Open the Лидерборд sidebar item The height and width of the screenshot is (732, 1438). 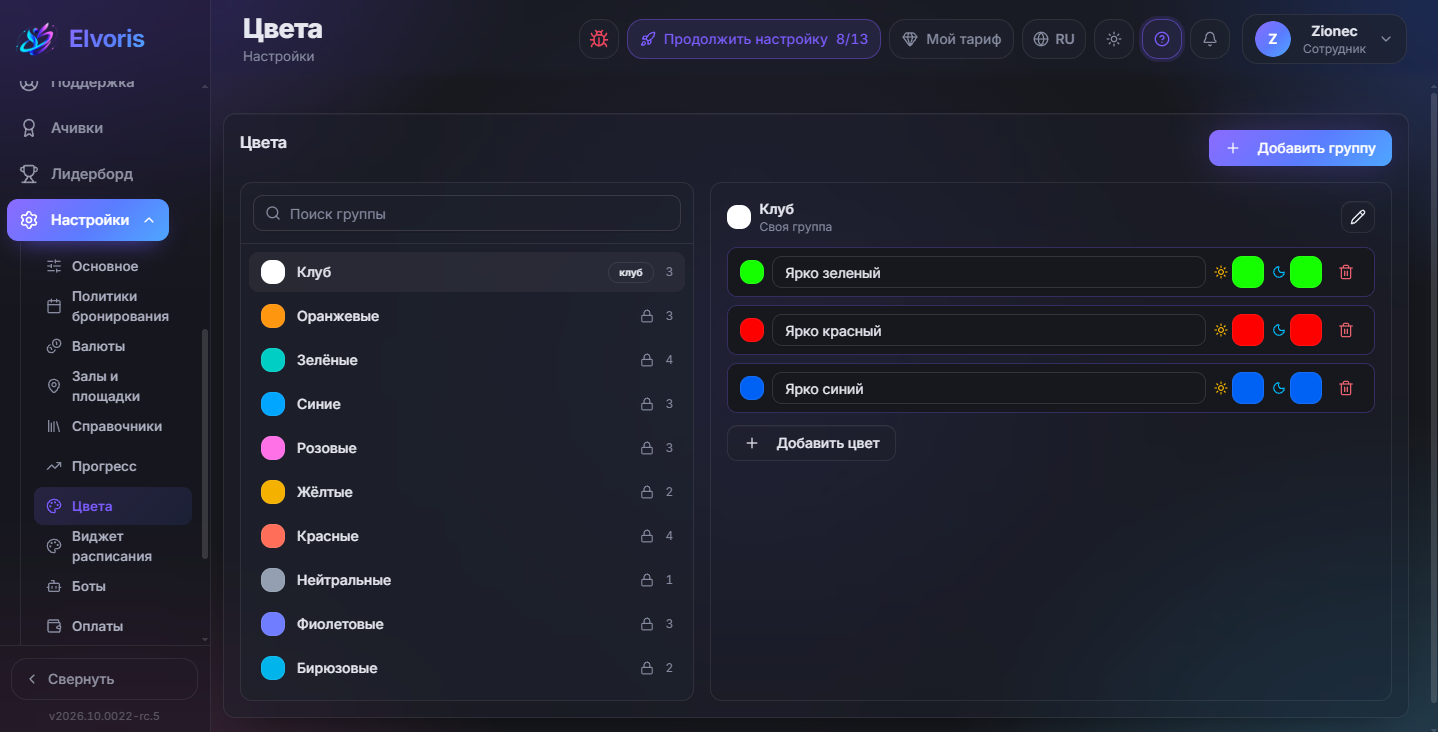[x=92, y=174]
